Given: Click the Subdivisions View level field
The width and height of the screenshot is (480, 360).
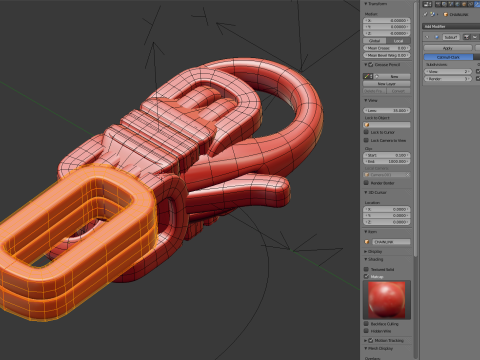Looking at the screenshot, I should (x=448, y=71).
